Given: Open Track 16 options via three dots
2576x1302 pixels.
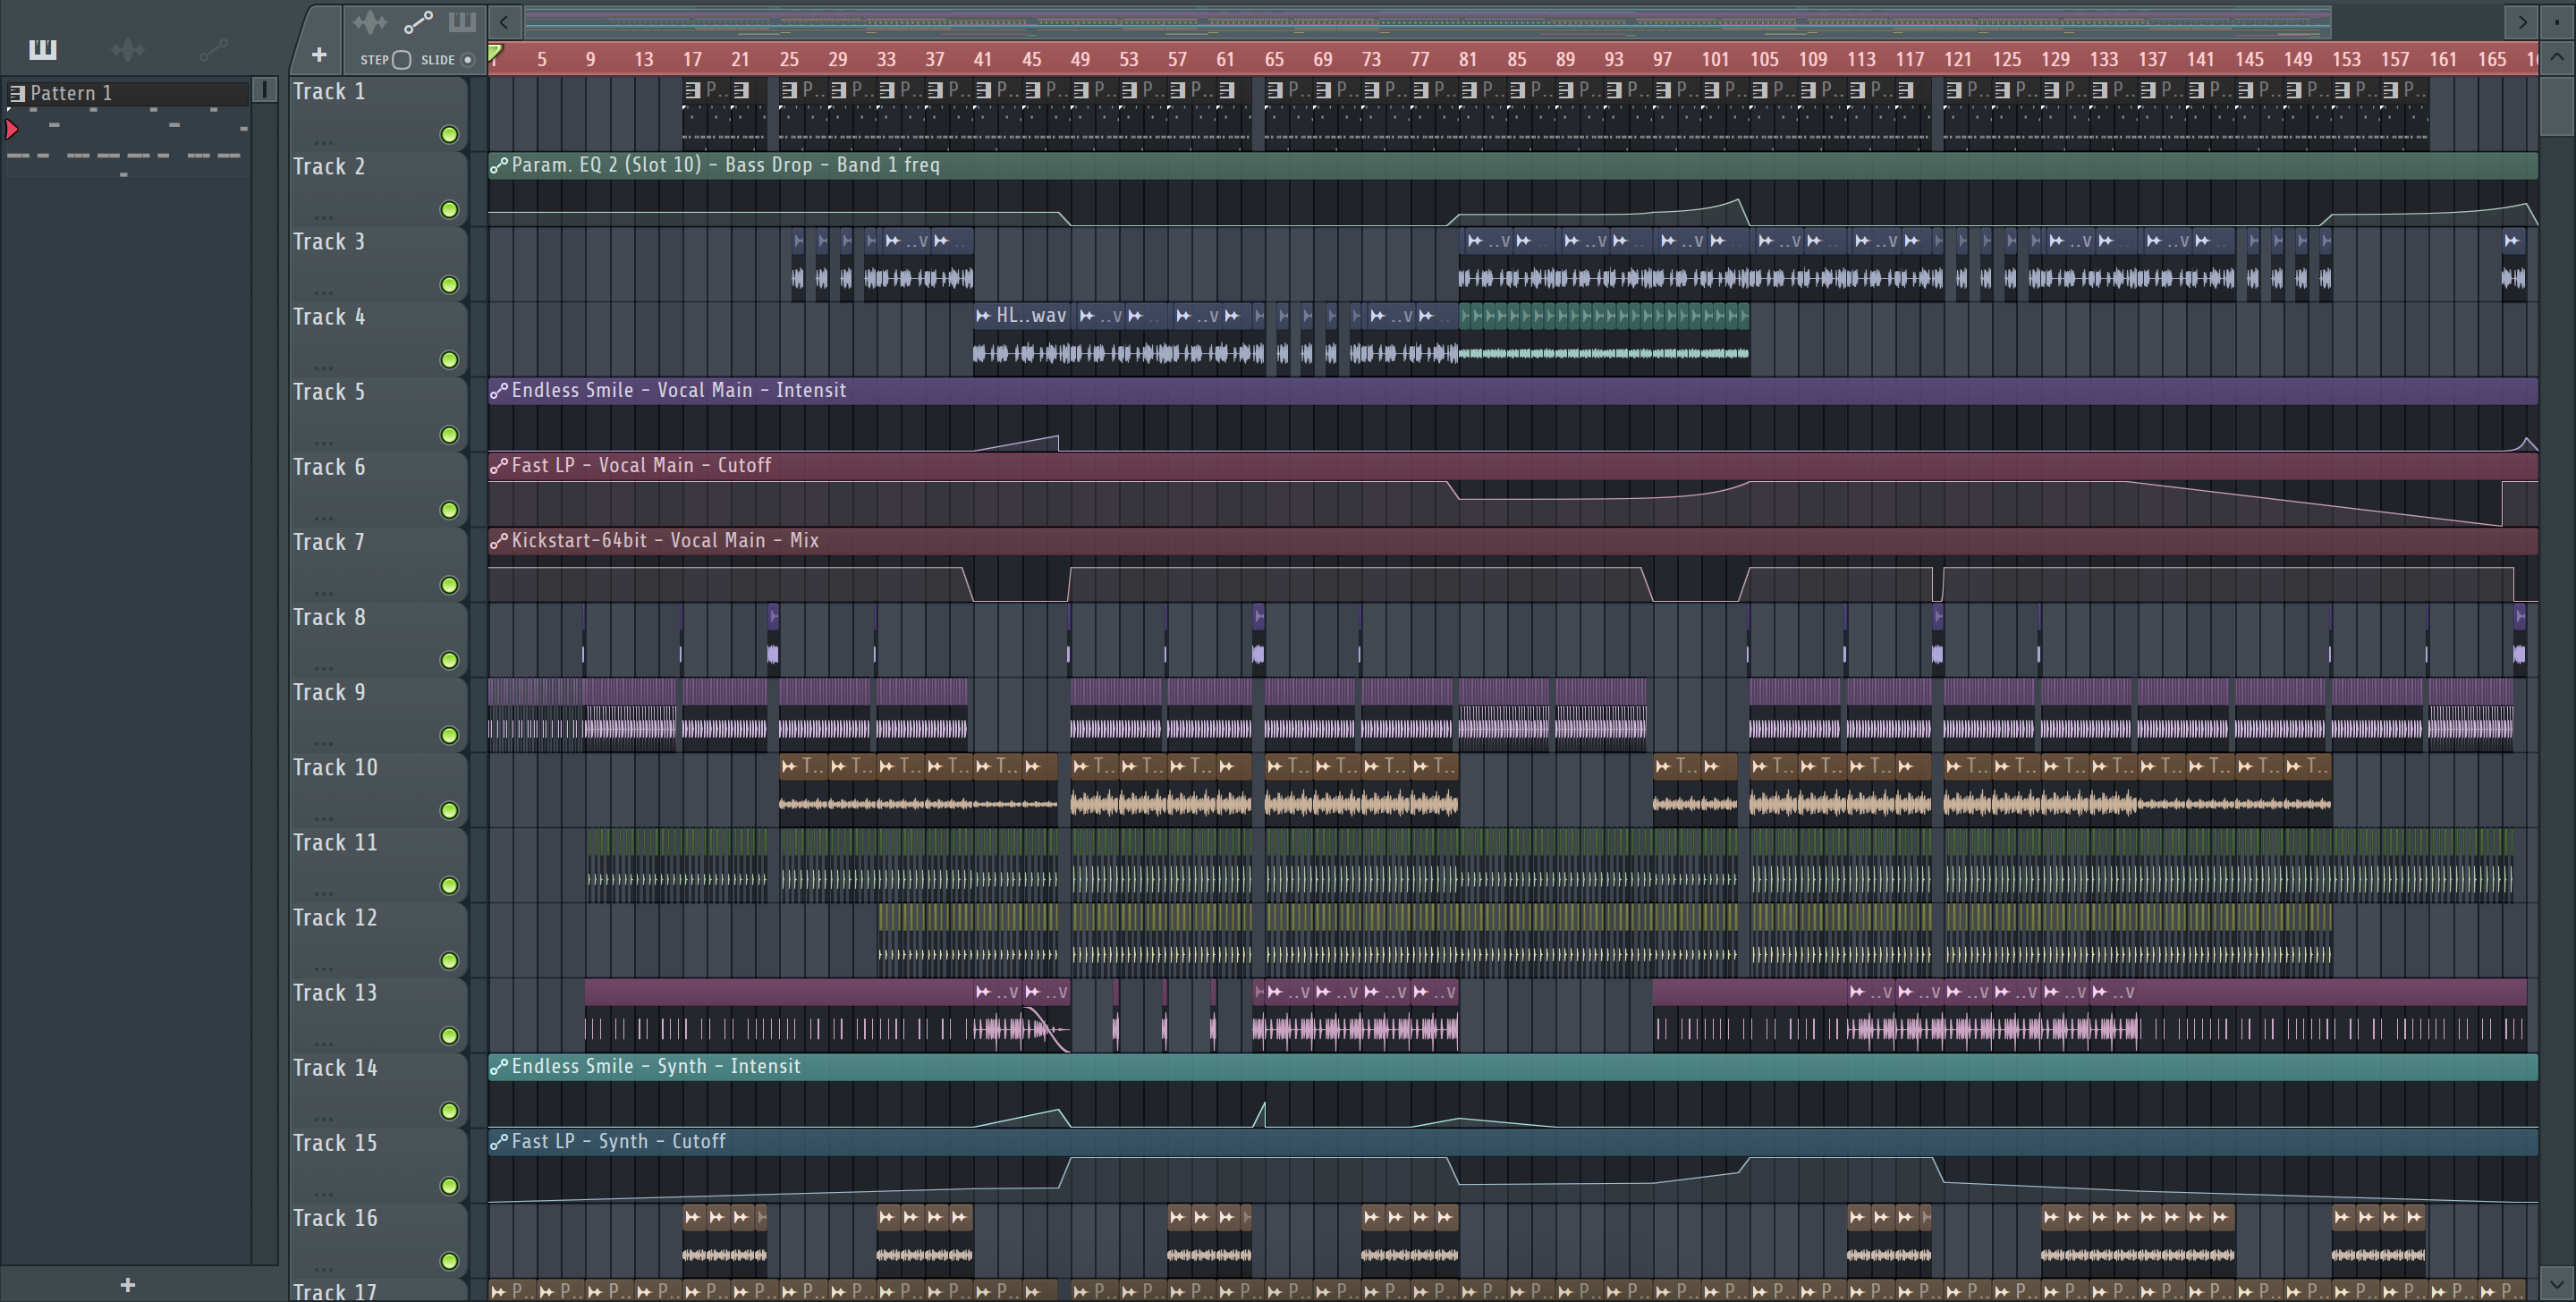Looking at the screenshot, I should [323, 1268].
